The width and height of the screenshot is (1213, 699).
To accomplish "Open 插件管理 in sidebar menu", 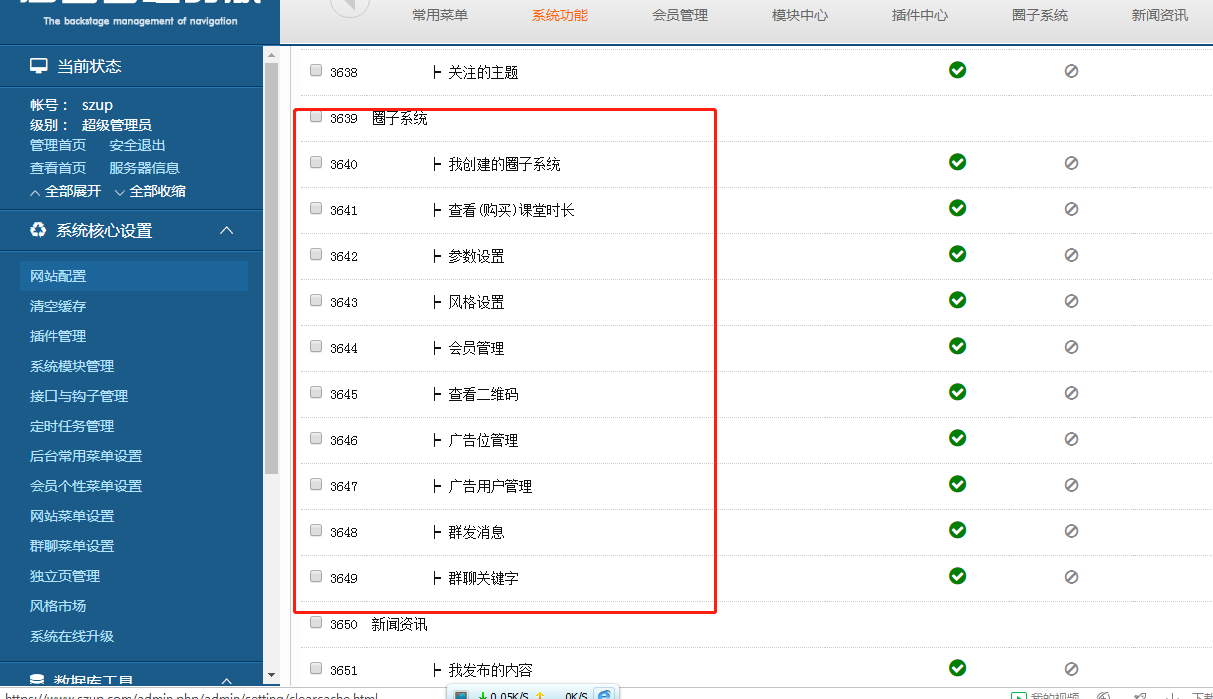I will click(58, 336).
